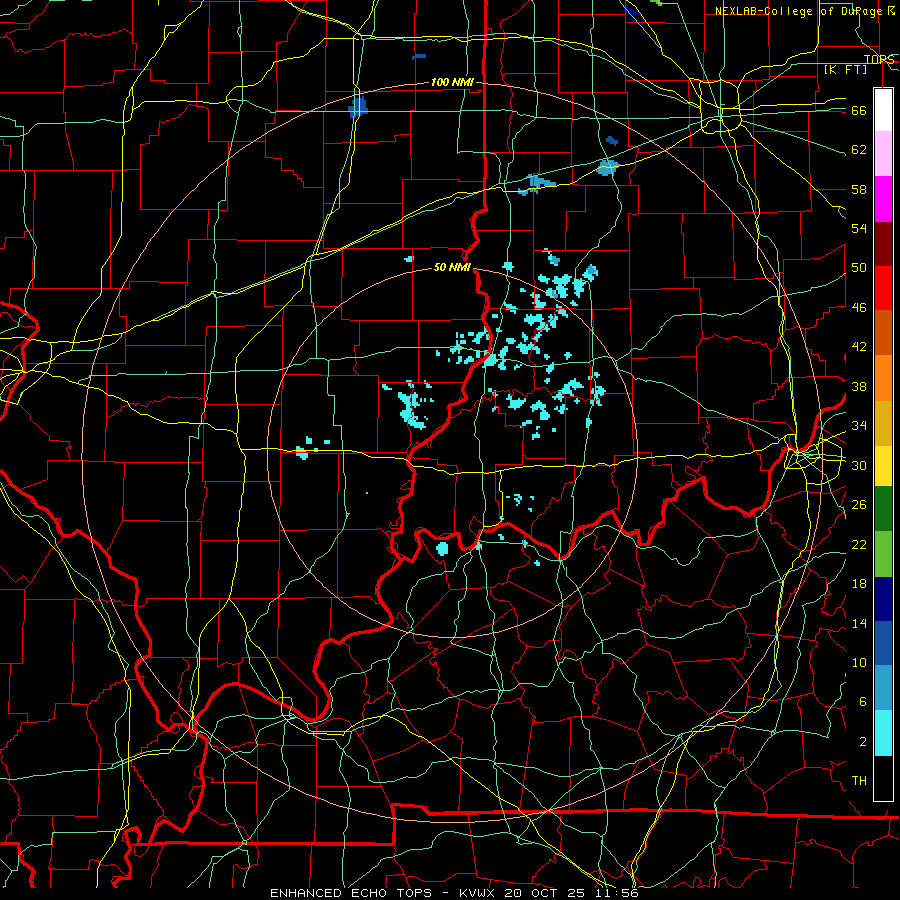The width and height of the screenshot is (900, 900).
Task: Click the 50 NMI range ring label
Action: click(x=452, y=267)
